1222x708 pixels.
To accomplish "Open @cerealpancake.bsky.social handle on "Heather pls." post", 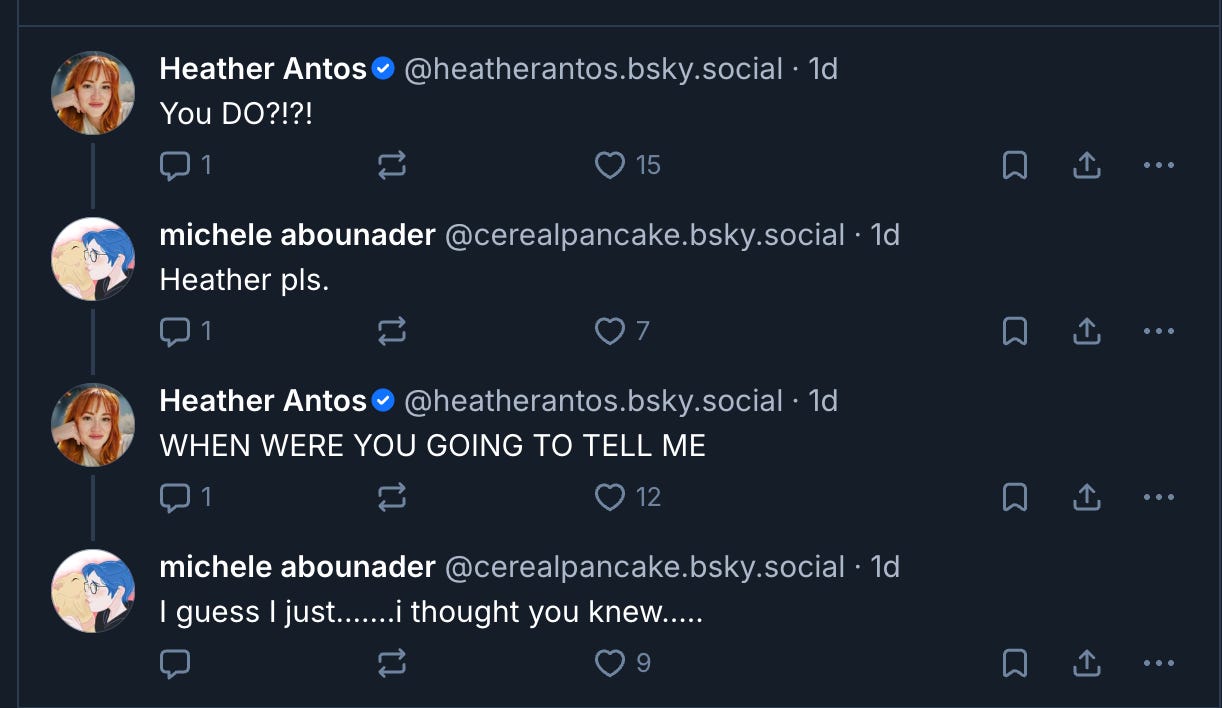I will tap(644, 235).
